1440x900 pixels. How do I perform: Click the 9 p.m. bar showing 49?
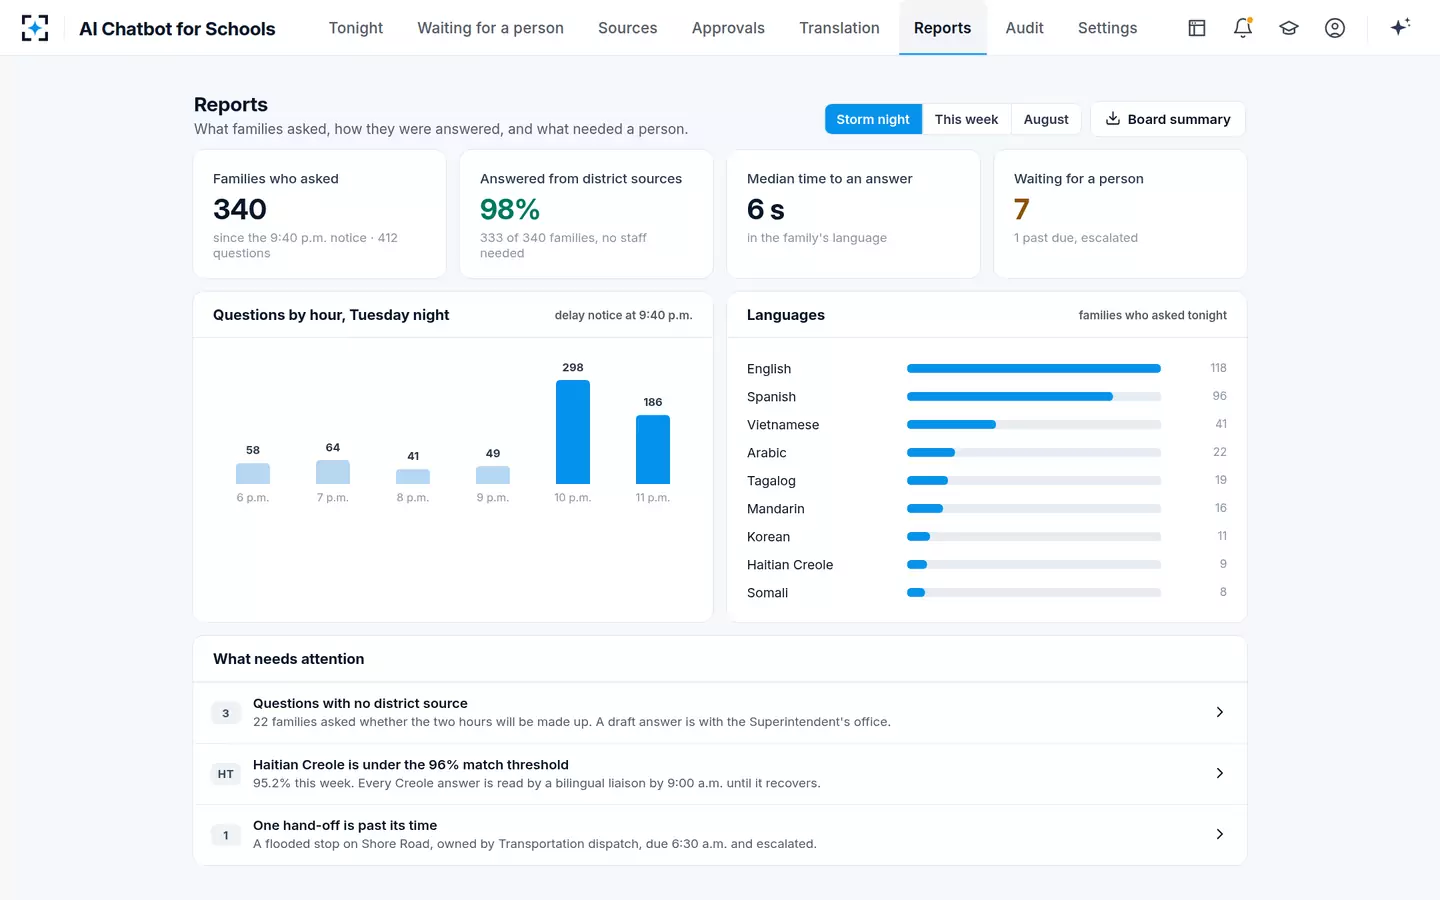click(x=493, y=475)
